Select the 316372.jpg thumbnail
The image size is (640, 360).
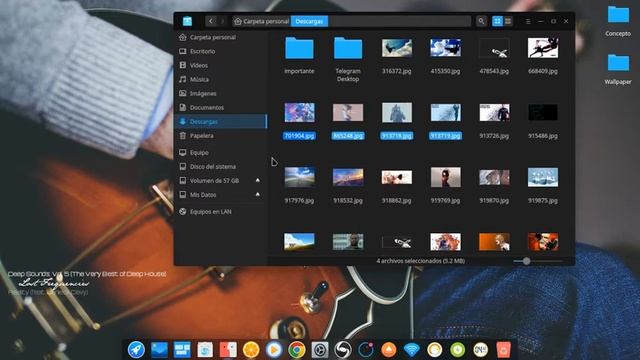click(x=397, y=48)
